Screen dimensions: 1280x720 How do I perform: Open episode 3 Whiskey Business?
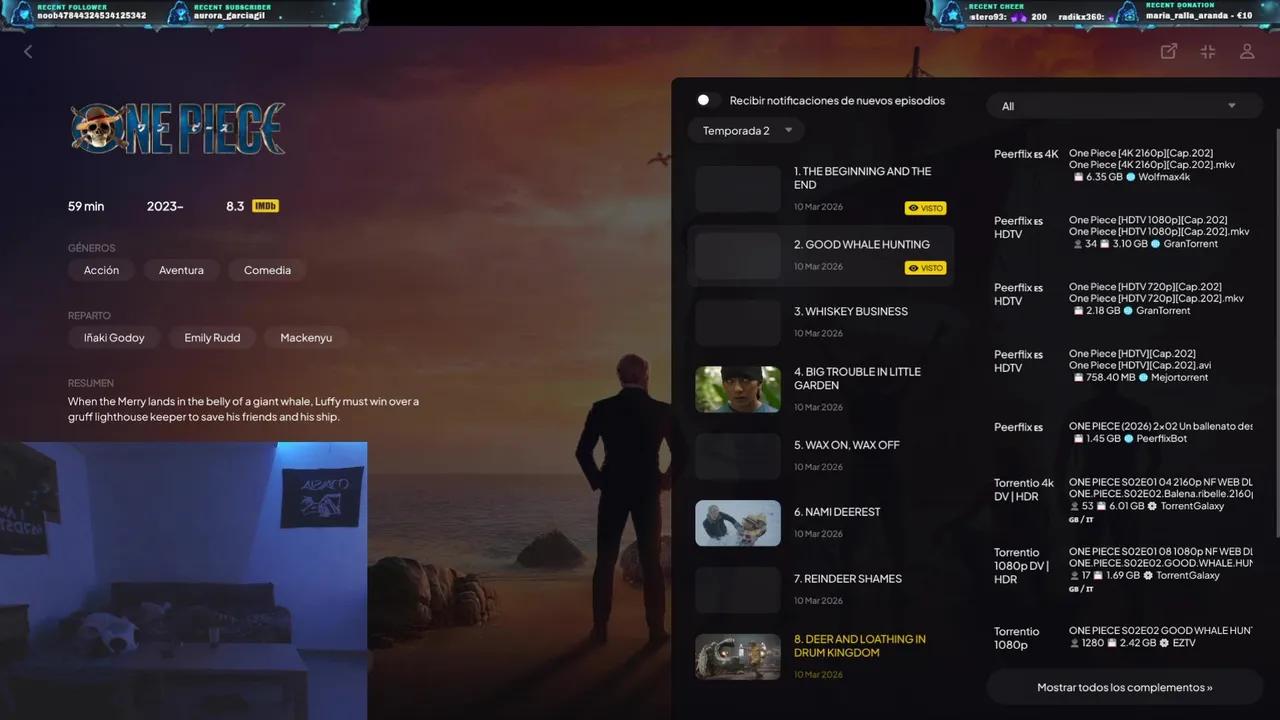(820, 322)
